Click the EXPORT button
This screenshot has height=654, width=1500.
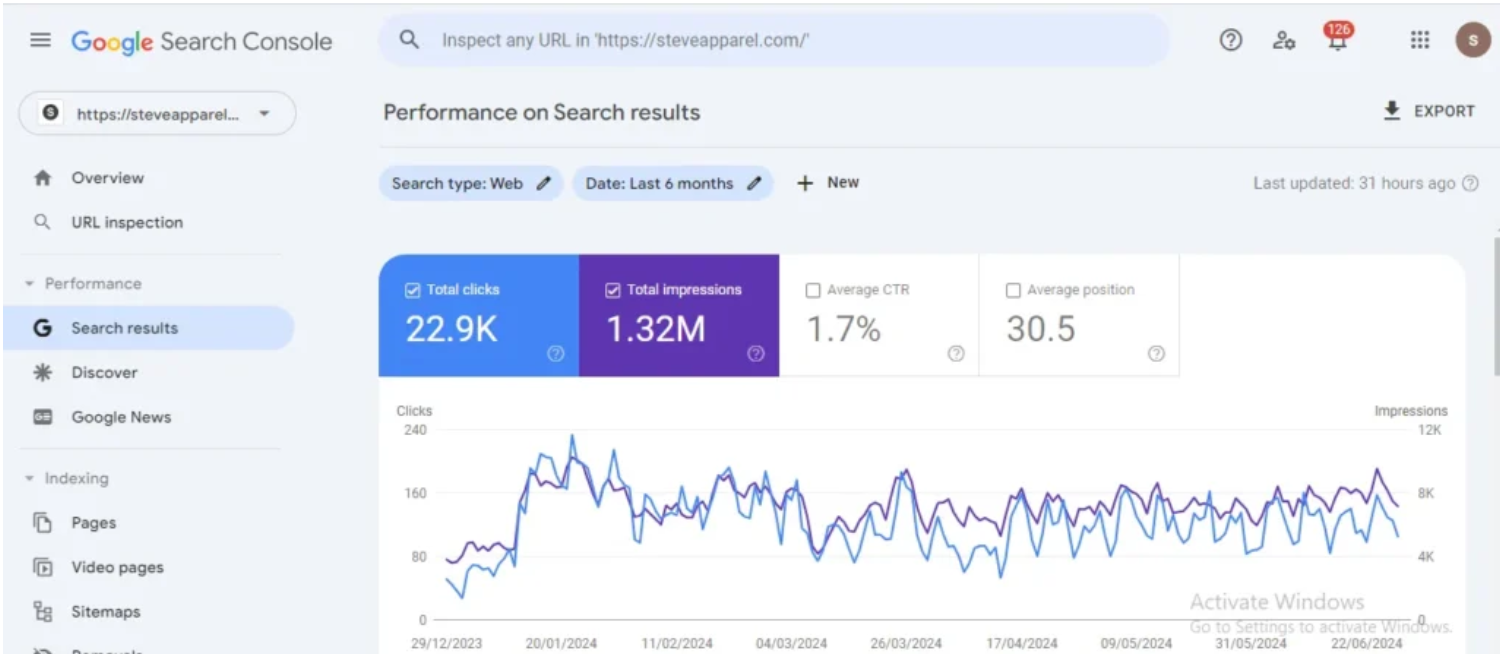[1430, 111]
